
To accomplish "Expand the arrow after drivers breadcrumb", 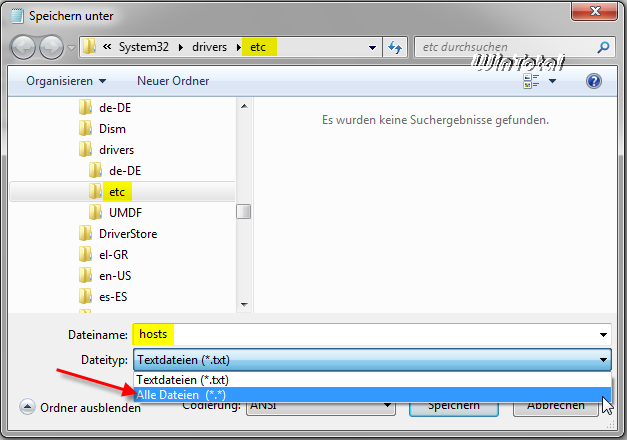I will click(x=239, y=47).
